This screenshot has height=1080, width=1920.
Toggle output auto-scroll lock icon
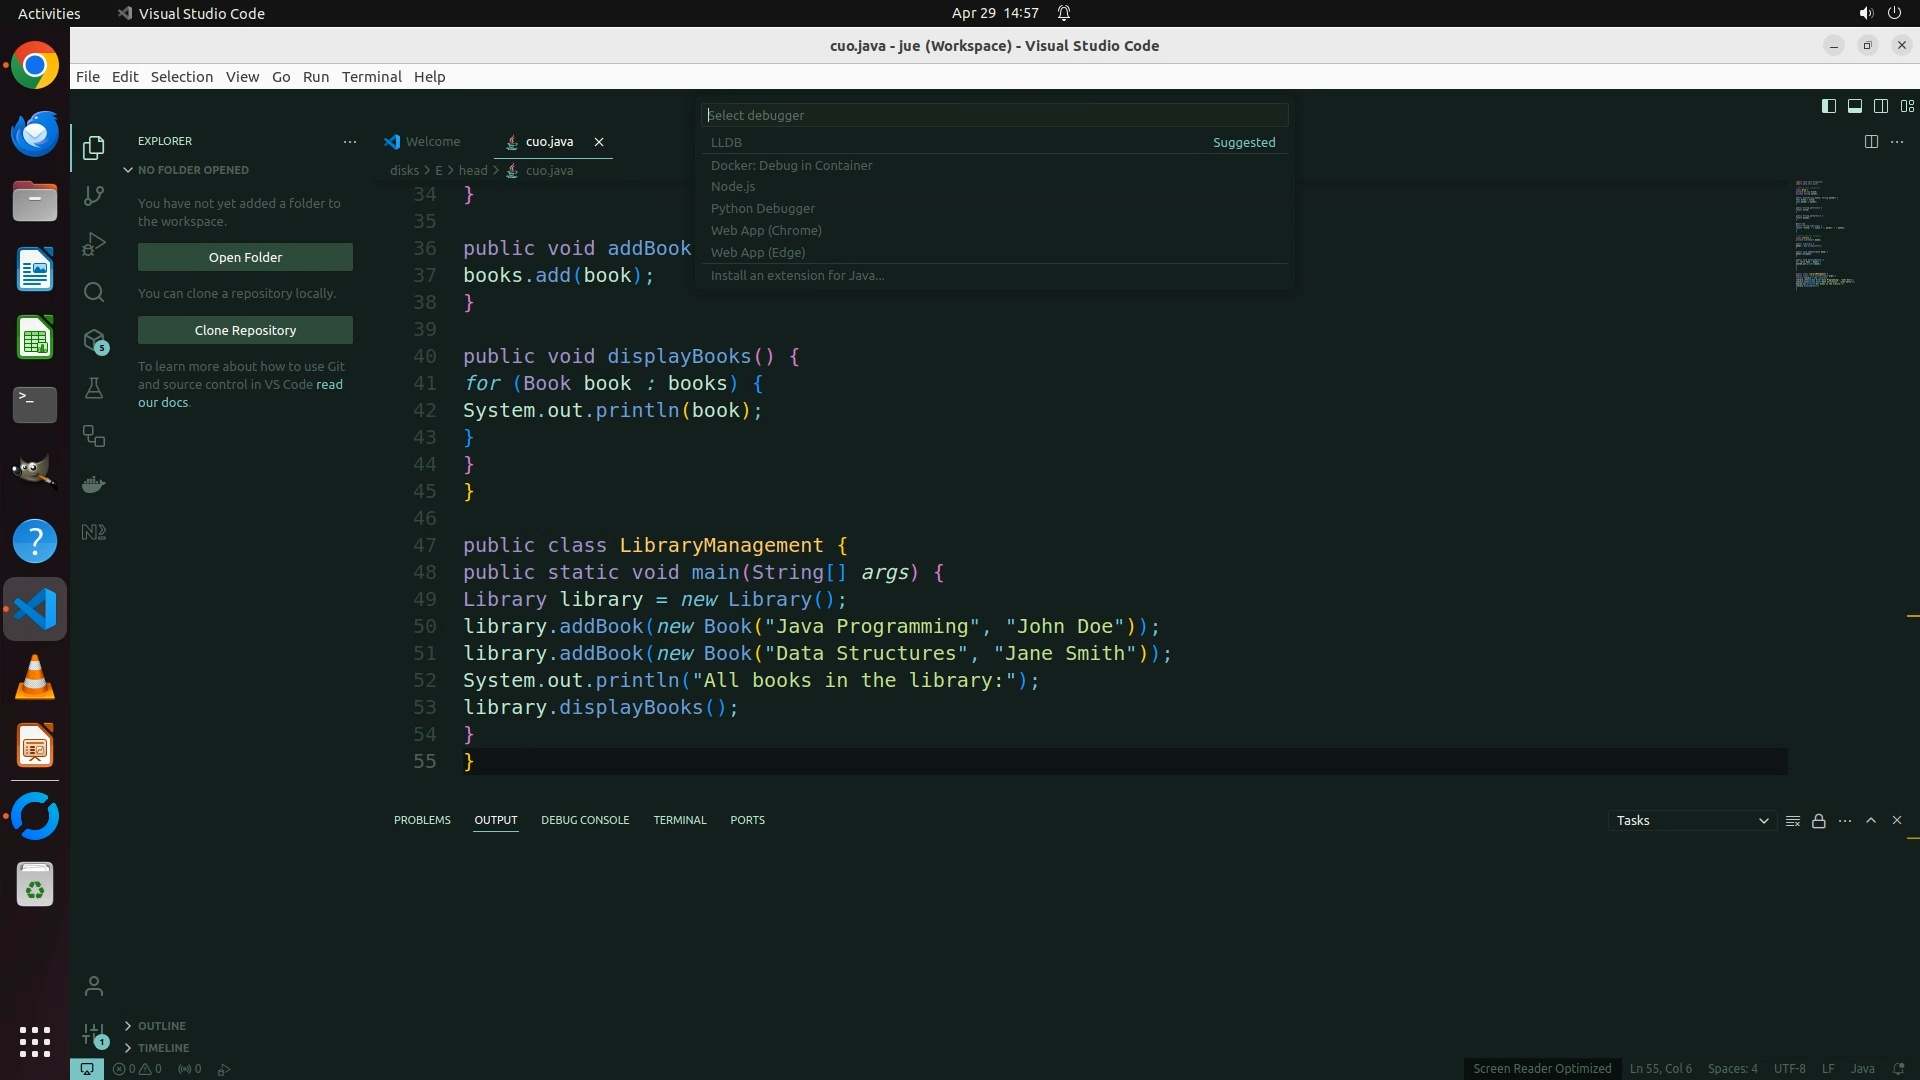coord(1819,821)
